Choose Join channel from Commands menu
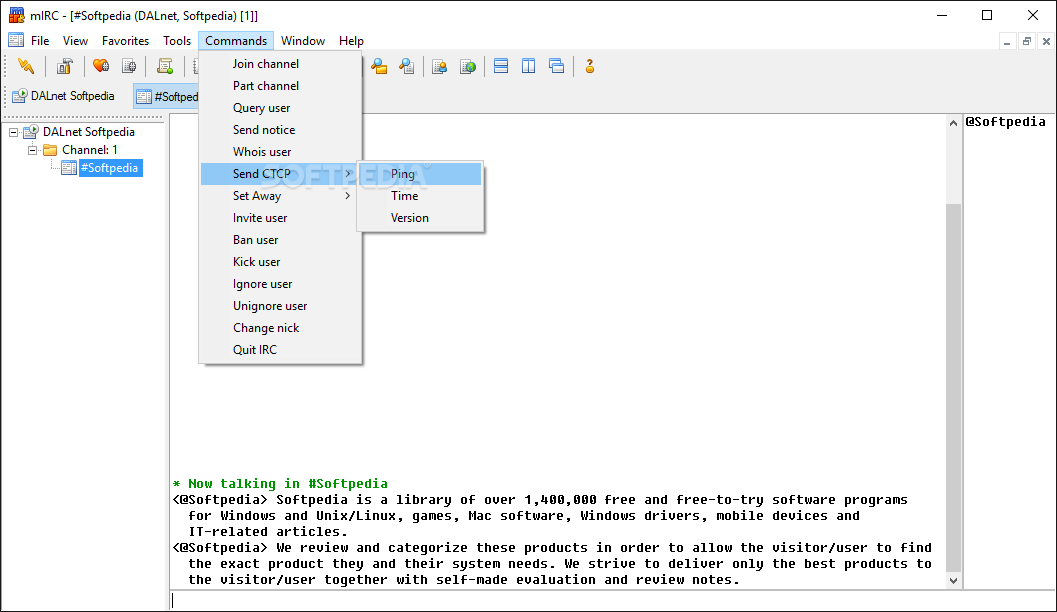Image resolution: width=1057 pixels, height=612 pixels. tap(280, 63)
